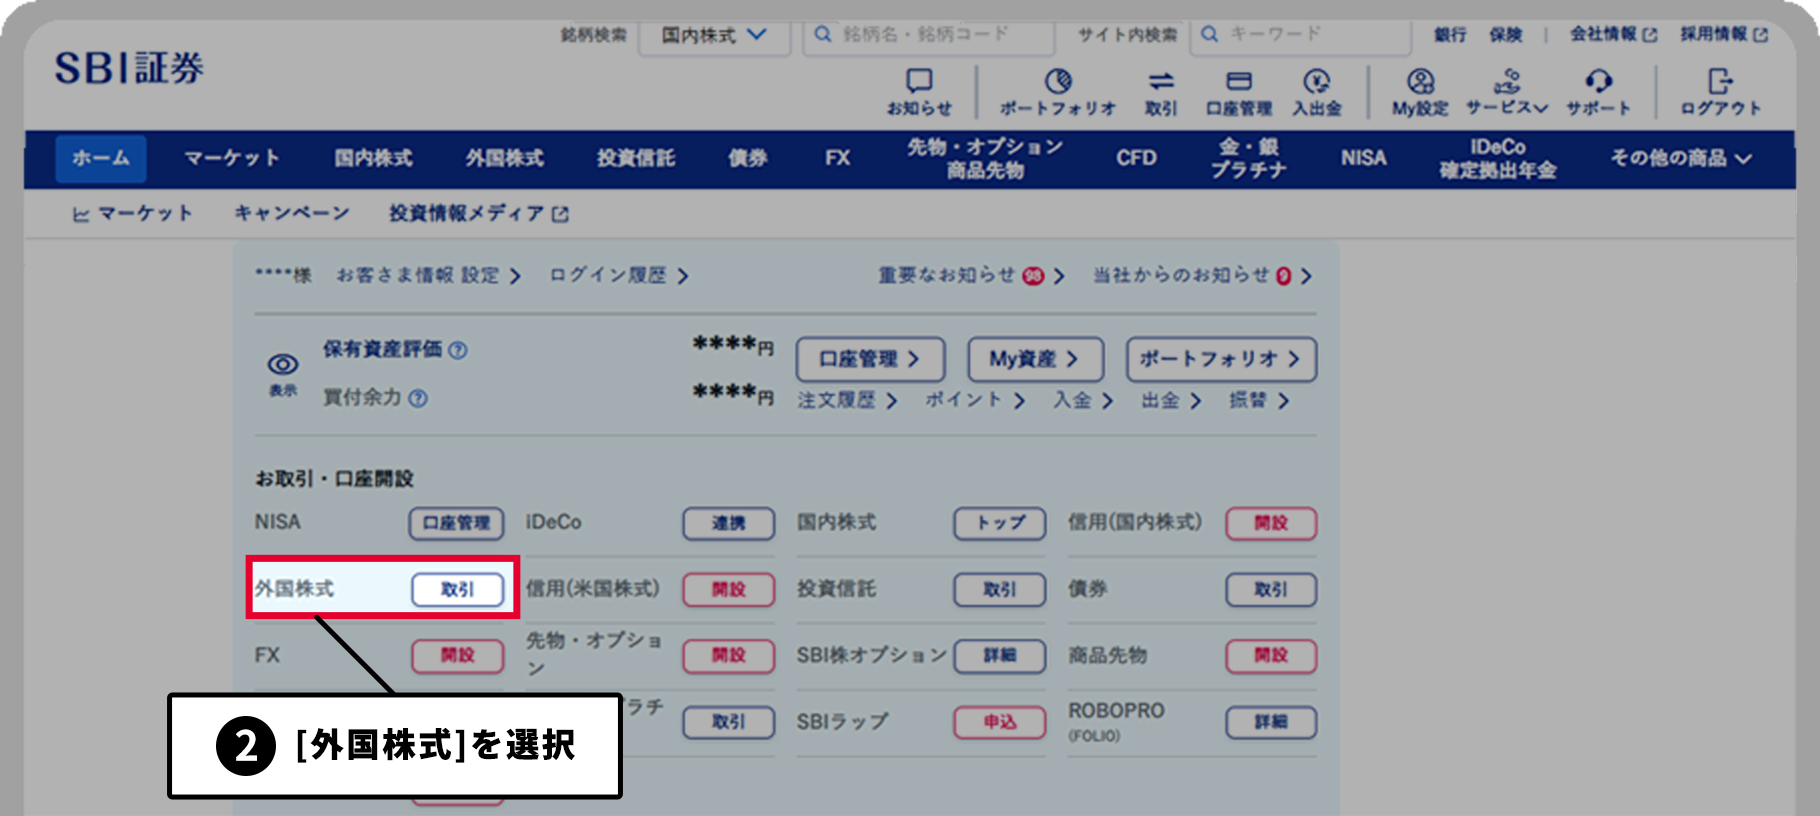Open 注文履歴 link
Viewport: 1820px width, 816px height.
click(848, 401)
